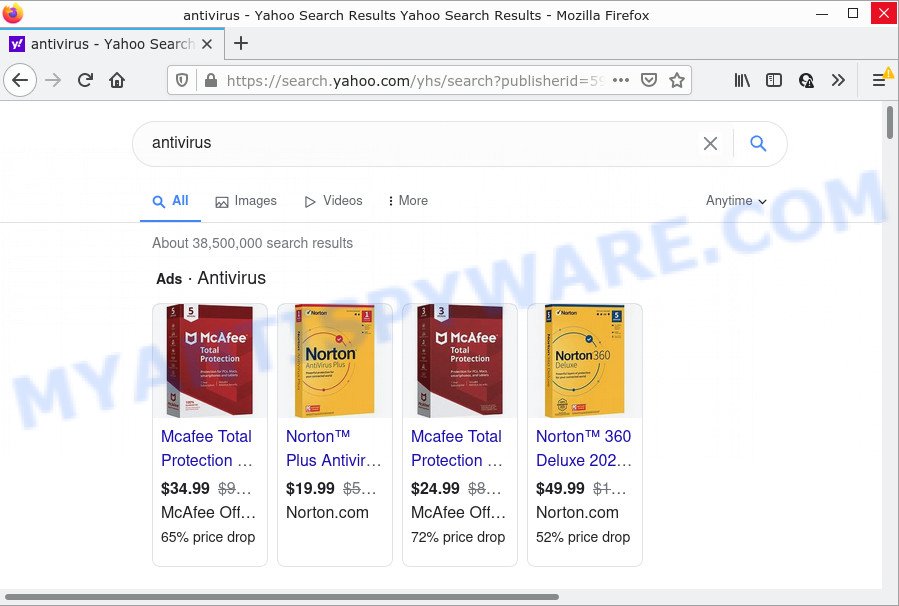Click Norton.com seller under $49.99
This screenshot has width=899, height=606.
(x=577, y=513)
